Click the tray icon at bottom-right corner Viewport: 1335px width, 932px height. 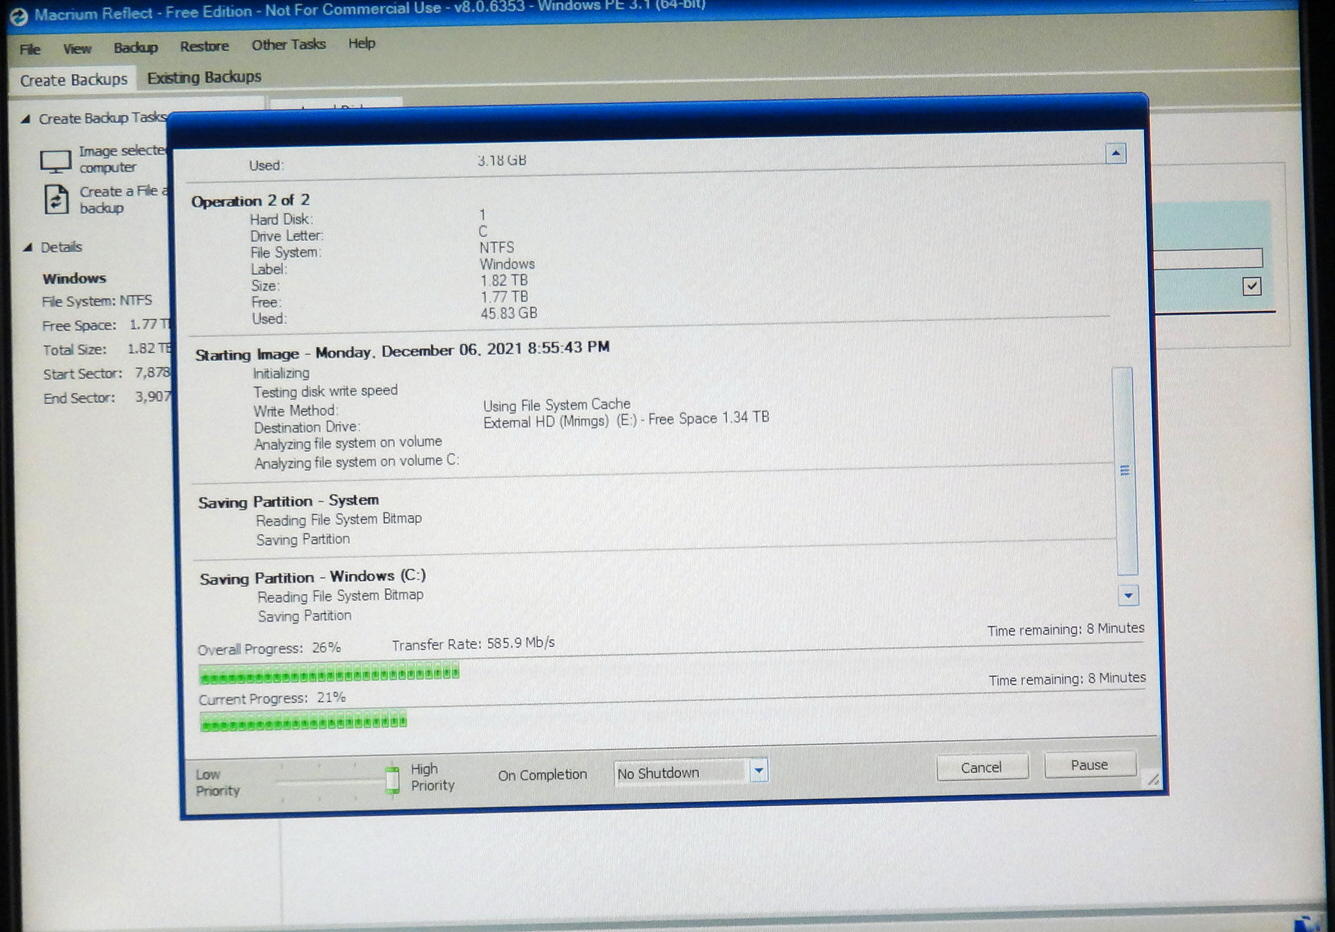tap(1306, 922)
